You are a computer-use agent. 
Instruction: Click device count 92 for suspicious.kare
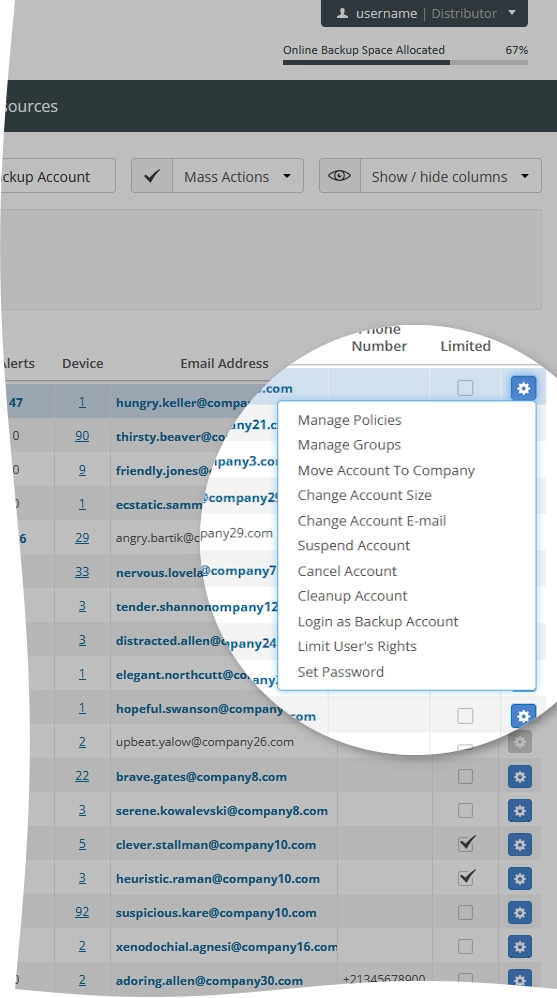[x=82, y=912]
